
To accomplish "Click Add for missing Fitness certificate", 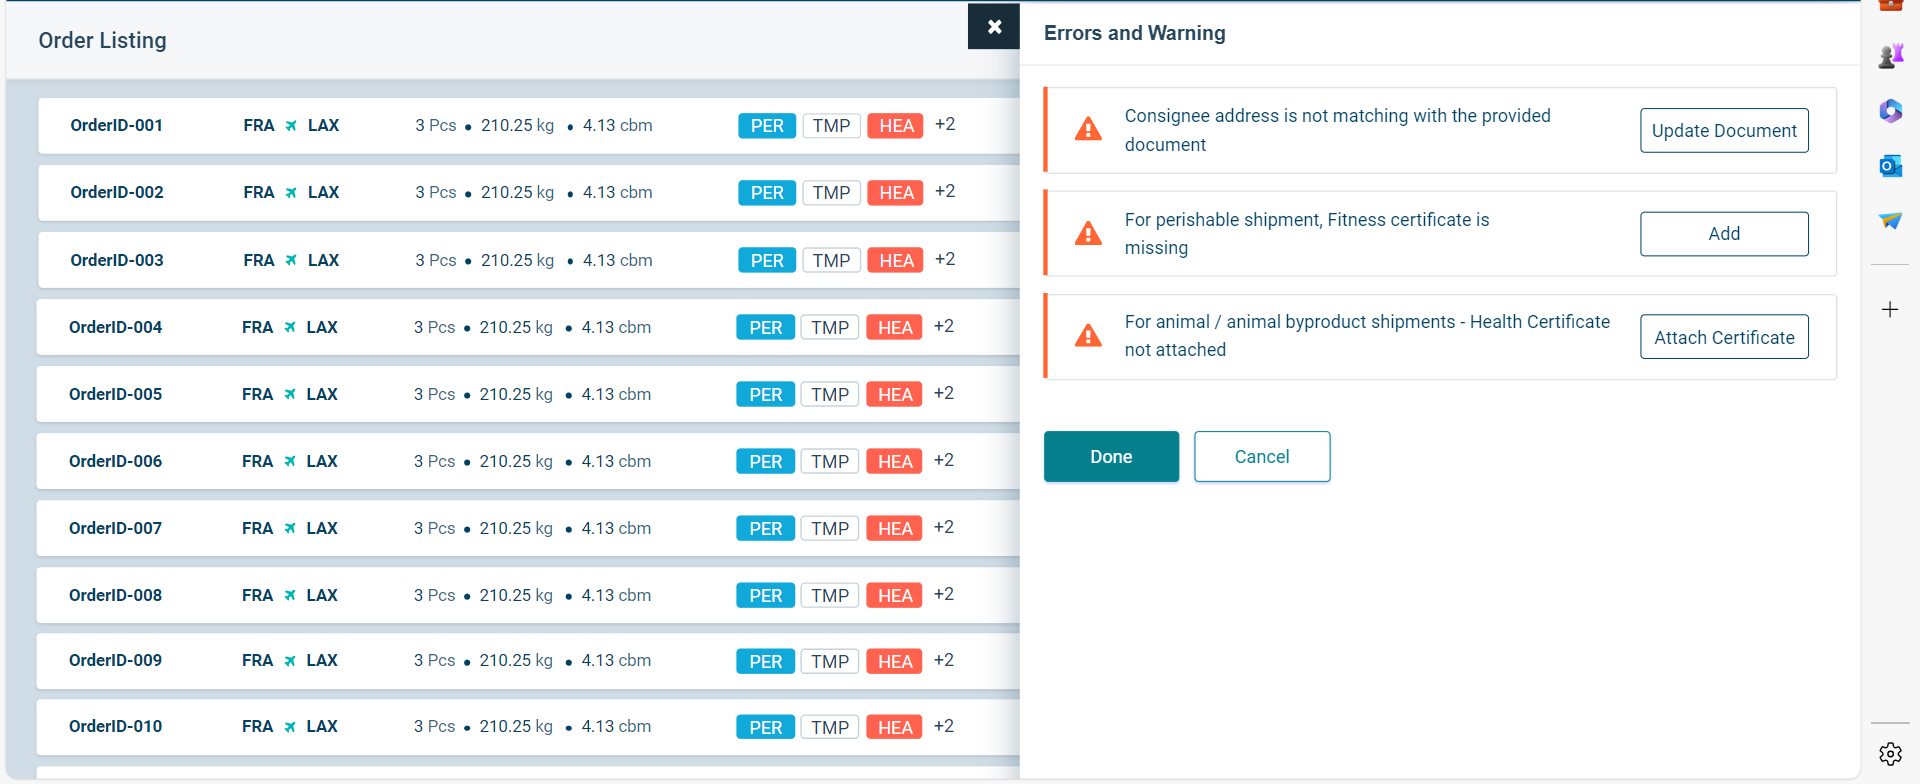I will (x=1724, y=234).
